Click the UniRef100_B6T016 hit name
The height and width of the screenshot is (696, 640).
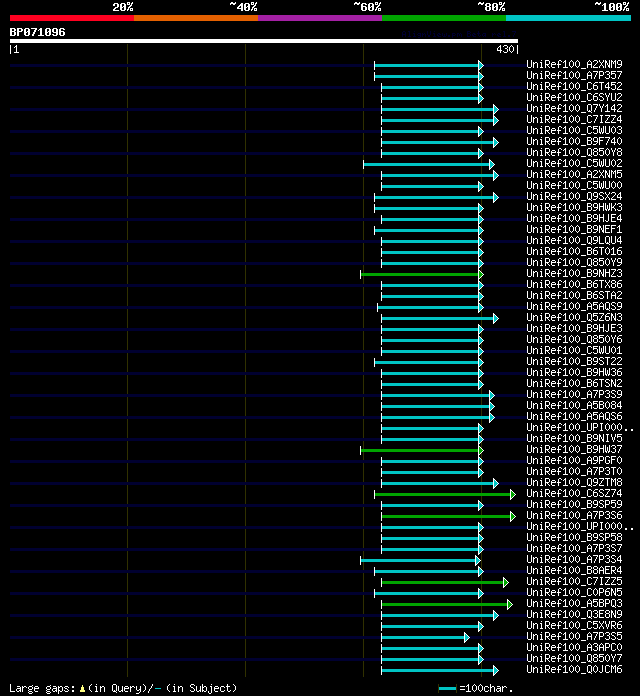[574, 252]
